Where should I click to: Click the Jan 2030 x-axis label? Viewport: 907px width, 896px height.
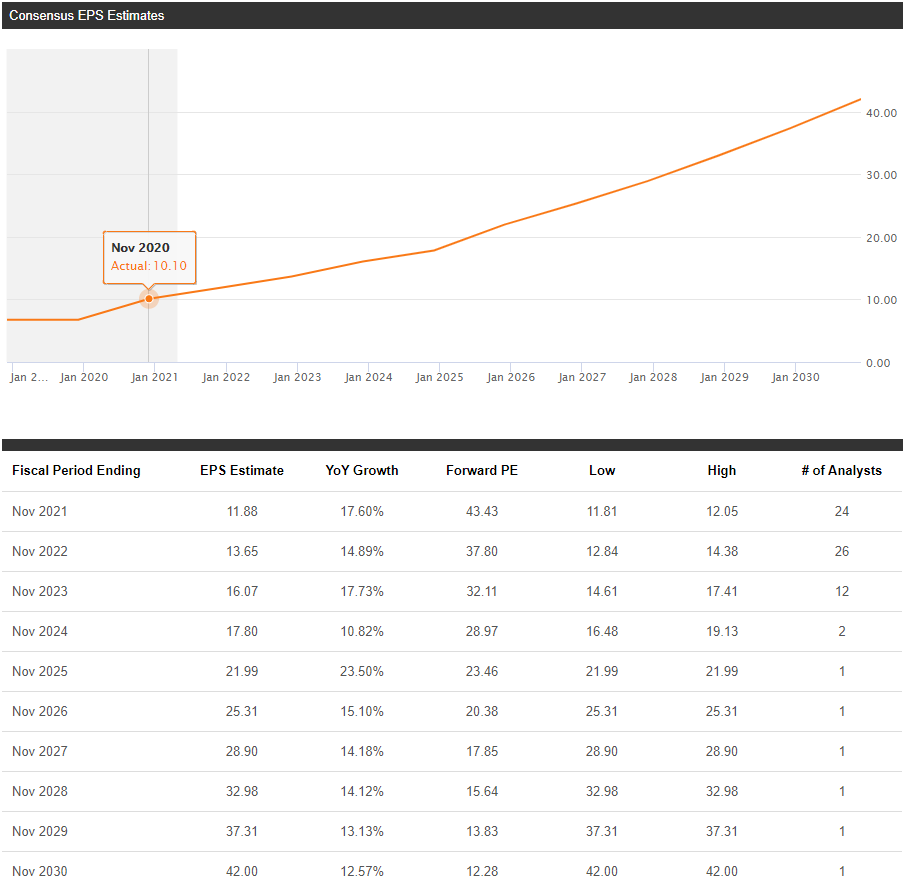[x=795, y=377]
